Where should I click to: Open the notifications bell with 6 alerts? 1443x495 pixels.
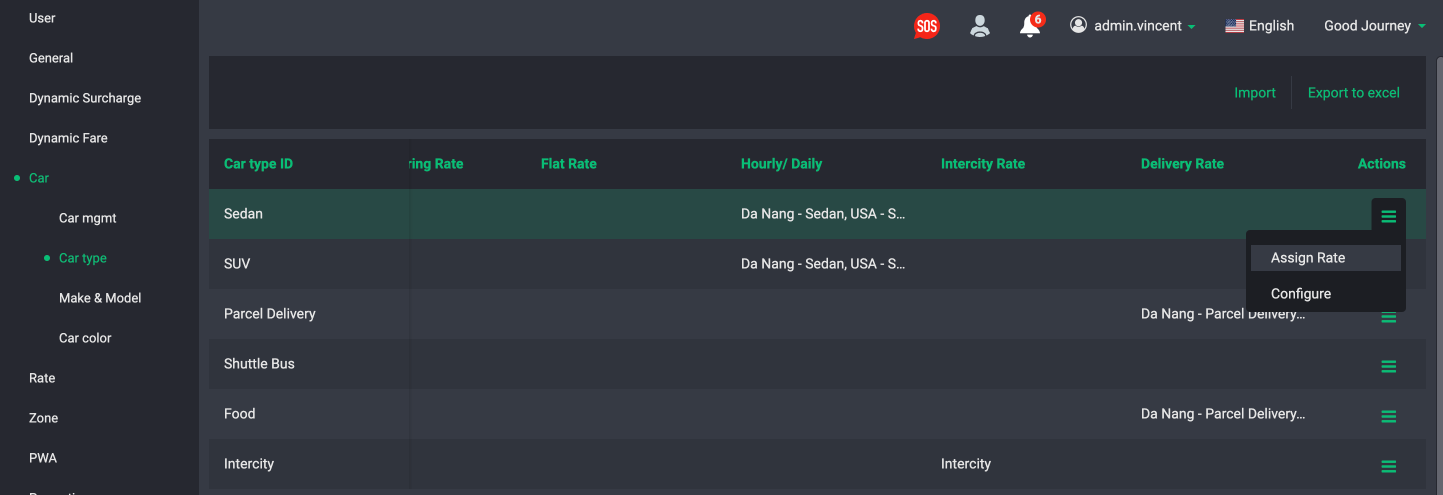pyautogui.click(x=1031, y=25)
